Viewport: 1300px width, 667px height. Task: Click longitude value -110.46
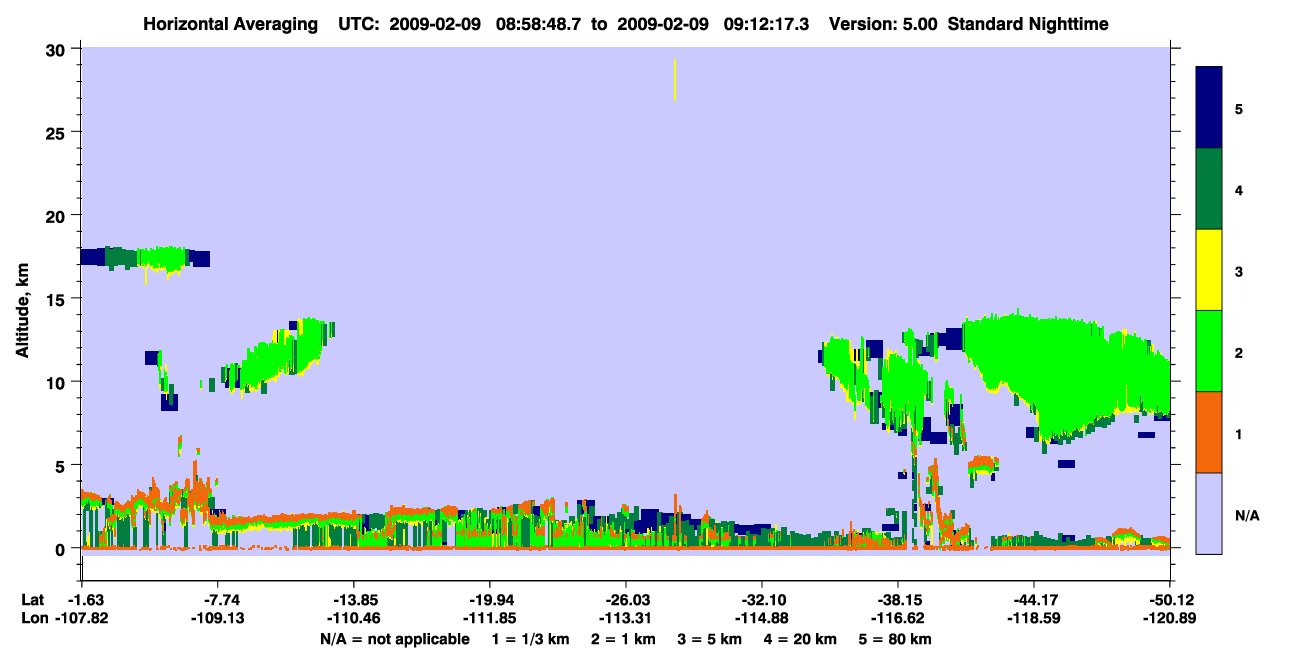353,618
